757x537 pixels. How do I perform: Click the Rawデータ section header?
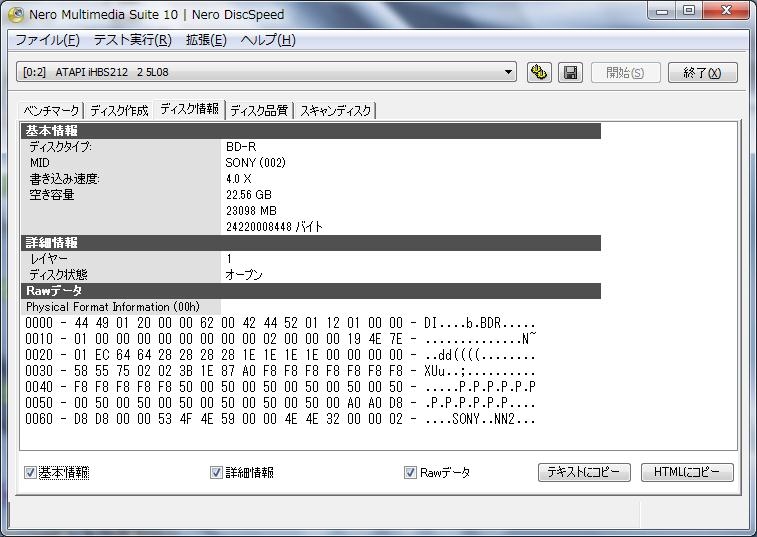tap(311, 291)
